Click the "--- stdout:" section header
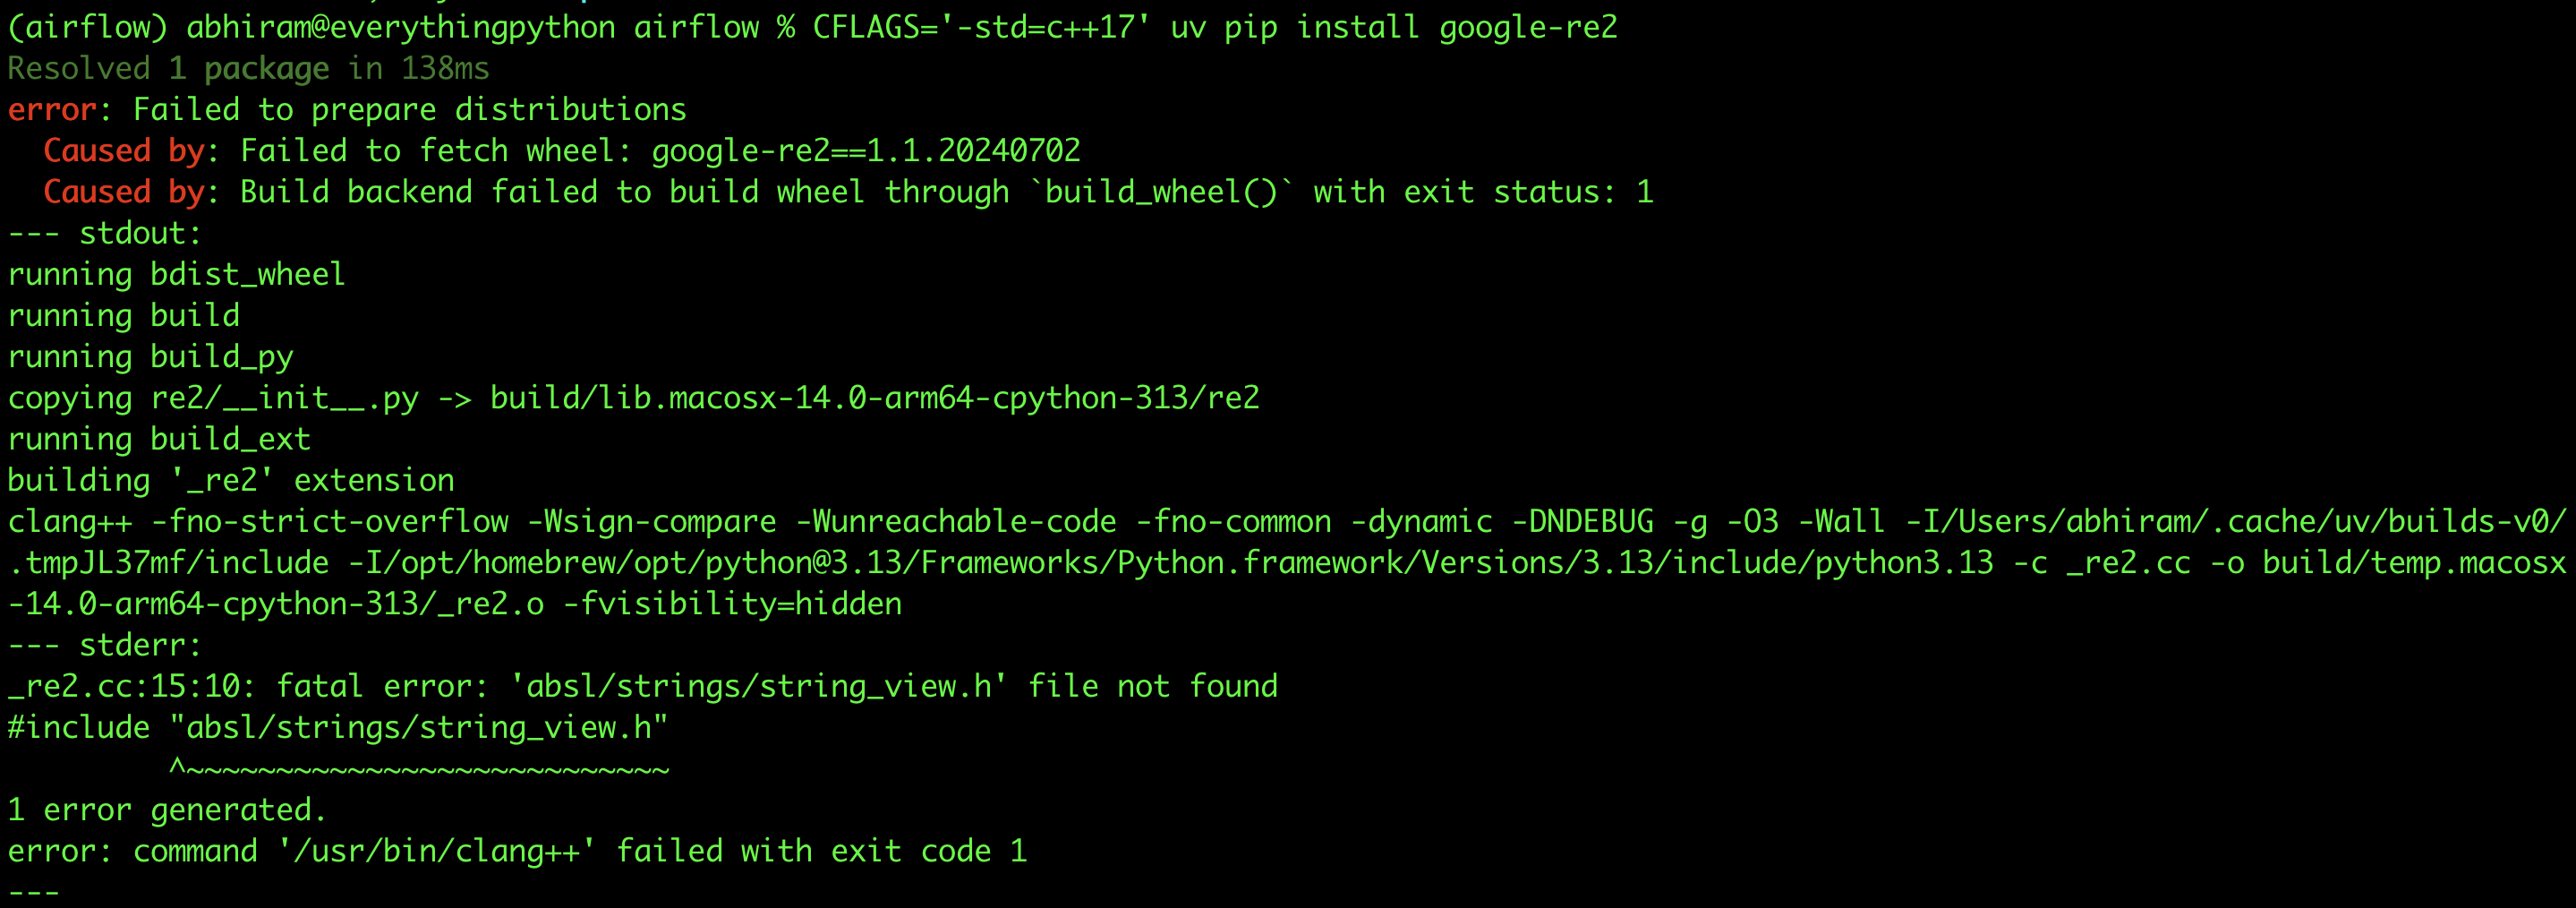This screenshot has height=908, width=2576. pyautogui.click(x=104, y=233)
